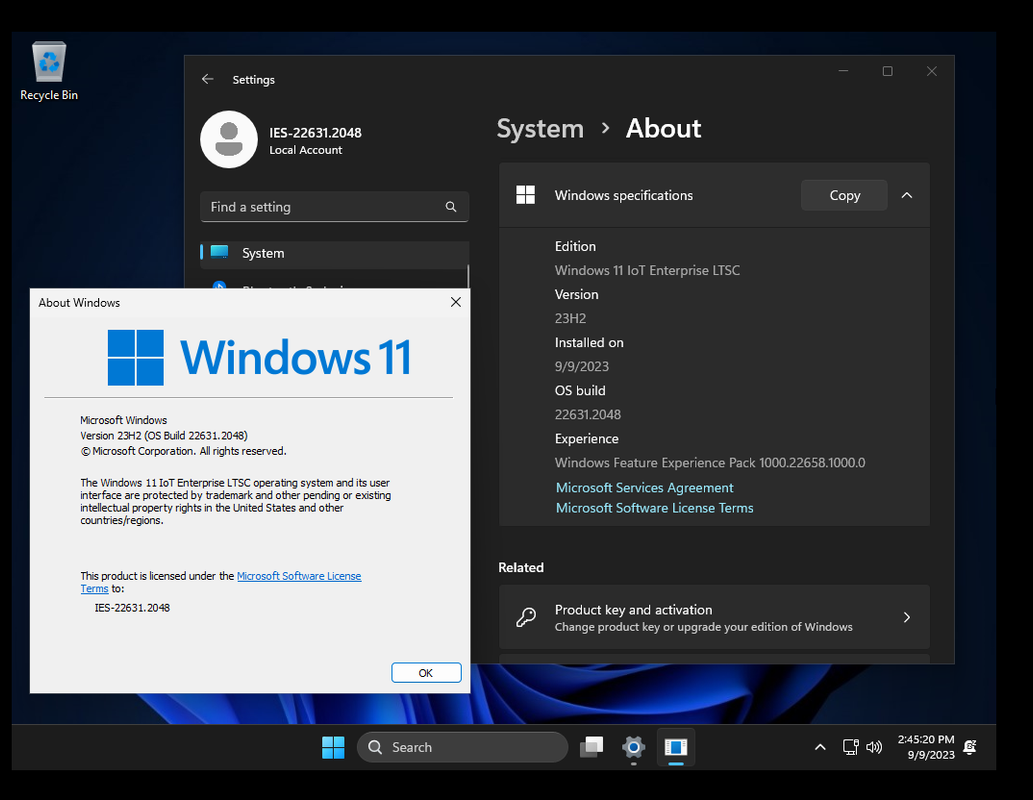Screen dimensions: 1033x800
Task: Minimize the Settings window
Action: point(843,71)
